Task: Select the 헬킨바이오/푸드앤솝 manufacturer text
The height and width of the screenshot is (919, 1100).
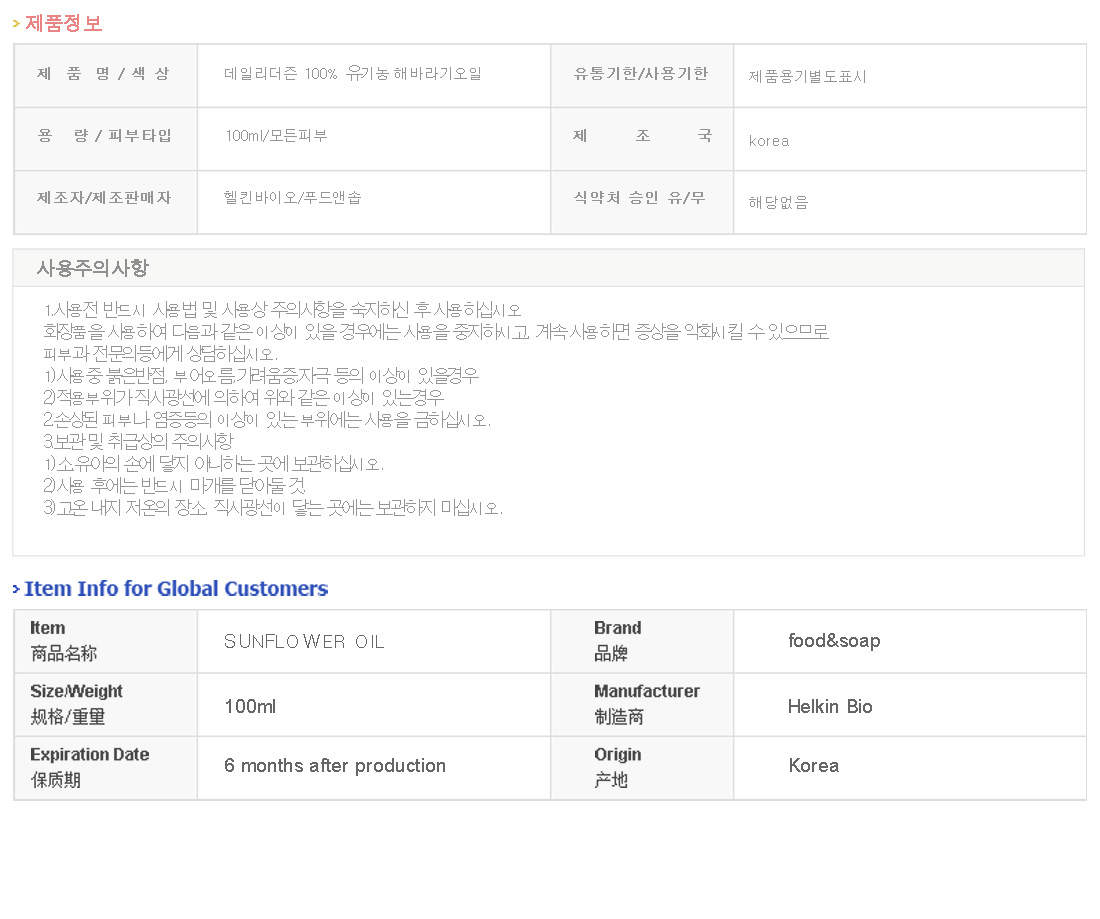Action: [293, 198]
